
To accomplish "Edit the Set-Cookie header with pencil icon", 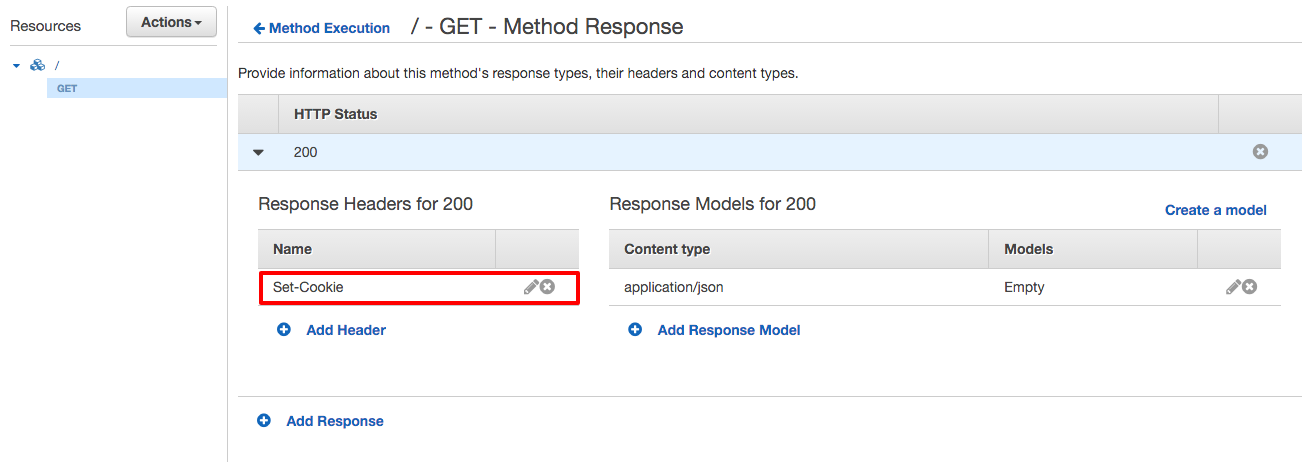I will (x=531, y=287).
